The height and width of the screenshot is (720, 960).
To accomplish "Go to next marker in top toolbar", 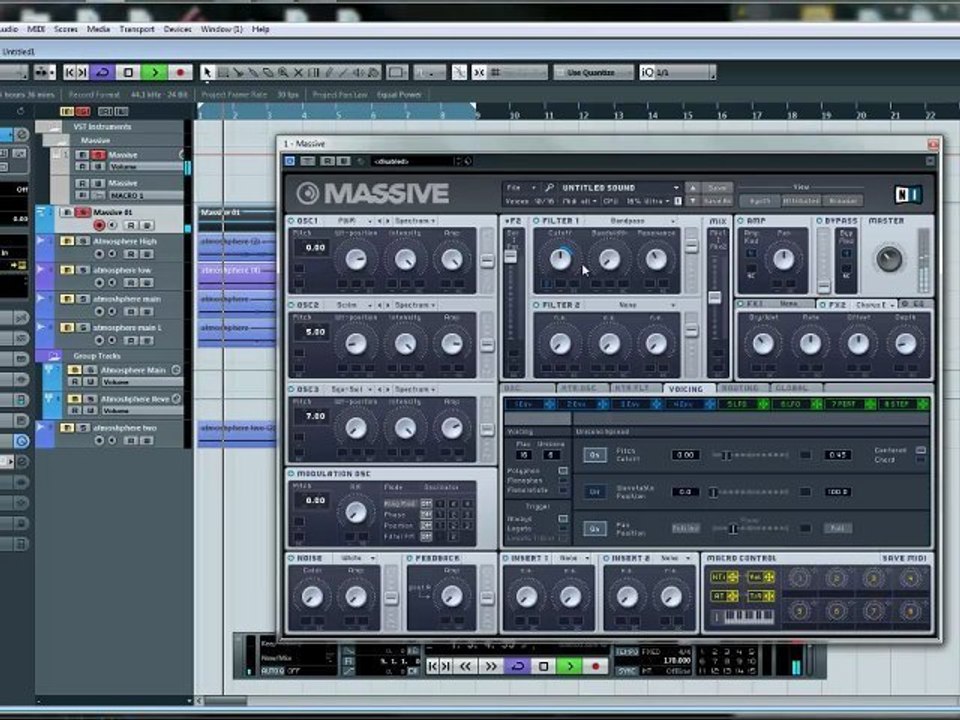I will pyautogui.click(x=83, y=72).
